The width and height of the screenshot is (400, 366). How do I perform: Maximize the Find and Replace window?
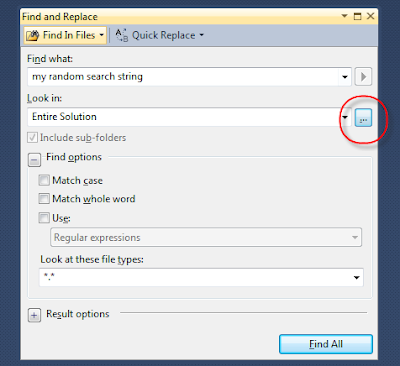pyautogui.click(x=357, y=16)
